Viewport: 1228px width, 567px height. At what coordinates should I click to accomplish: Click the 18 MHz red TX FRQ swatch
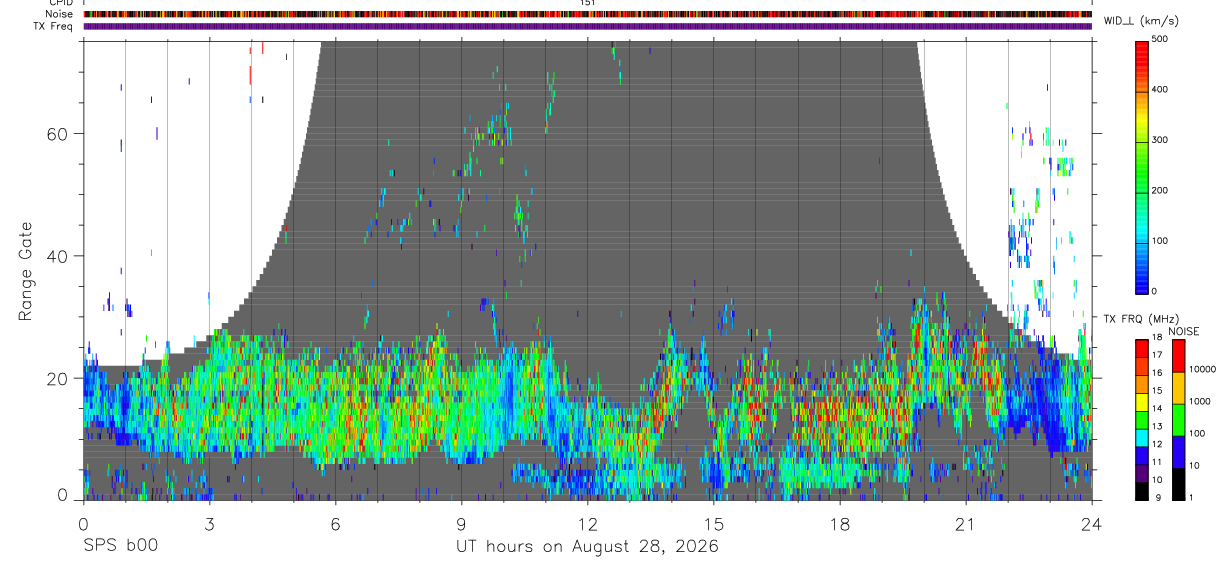tap(1141, 347)
